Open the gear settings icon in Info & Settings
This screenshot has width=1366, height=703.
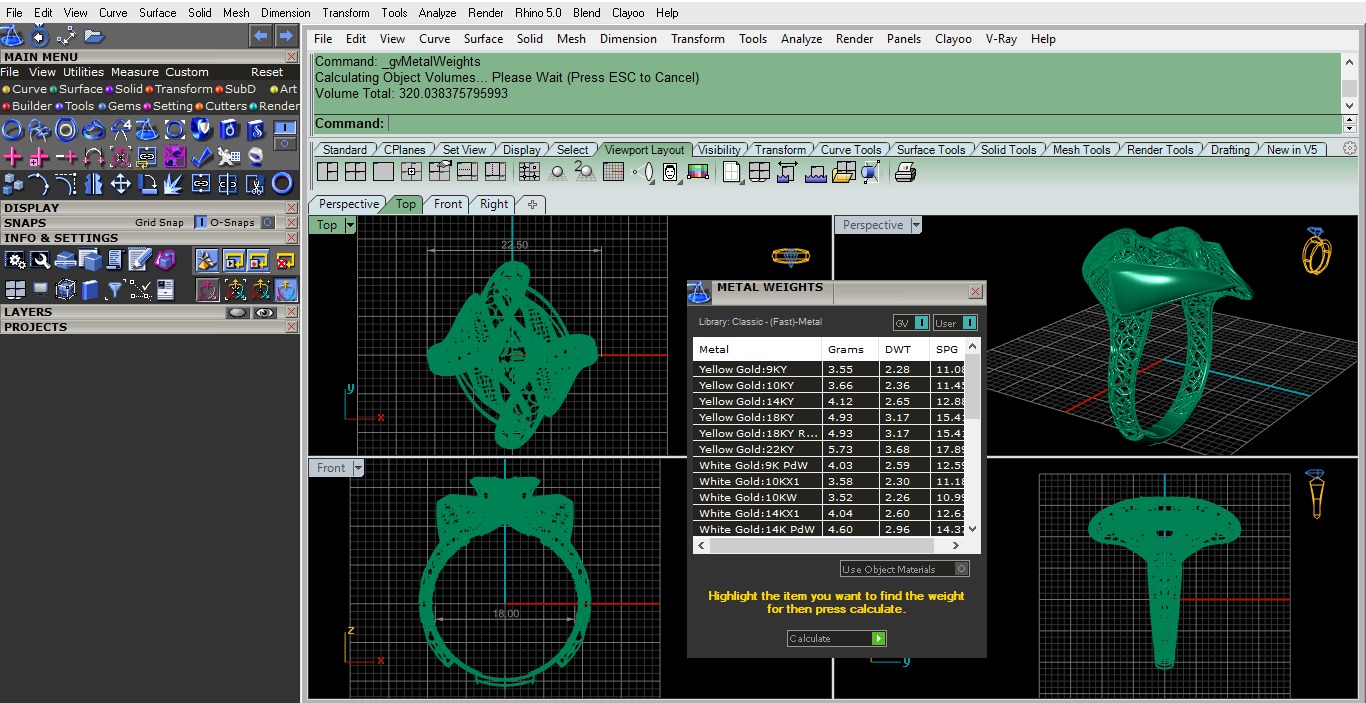[x=15, y=260]
